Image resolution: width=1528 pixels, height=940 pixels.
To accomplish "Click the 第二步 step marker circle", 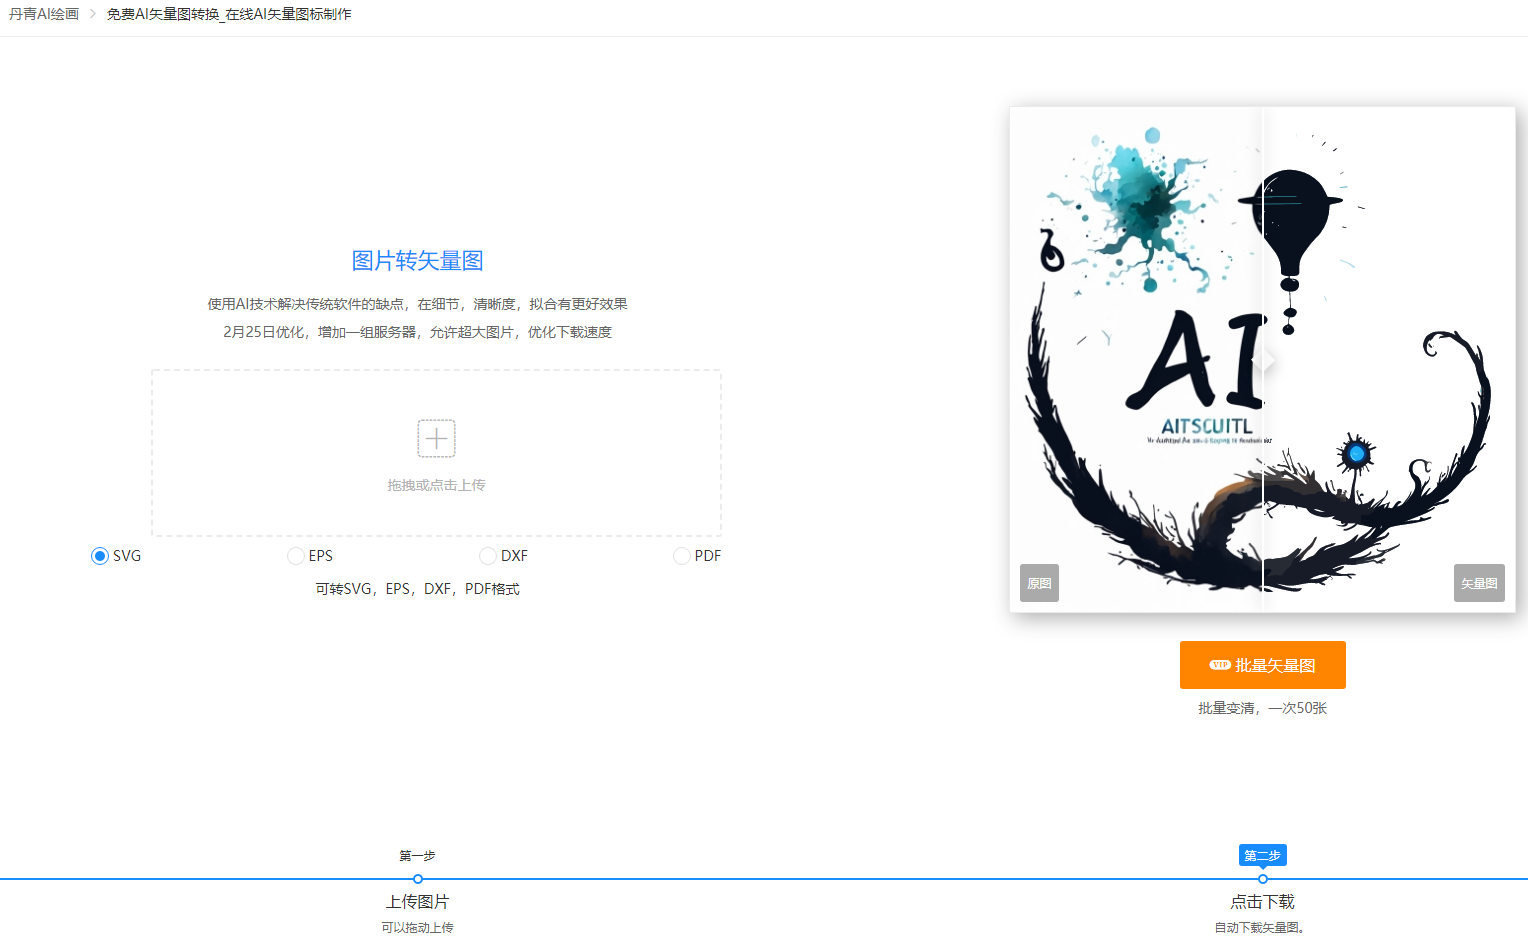I will click(x=1263, y=879).
